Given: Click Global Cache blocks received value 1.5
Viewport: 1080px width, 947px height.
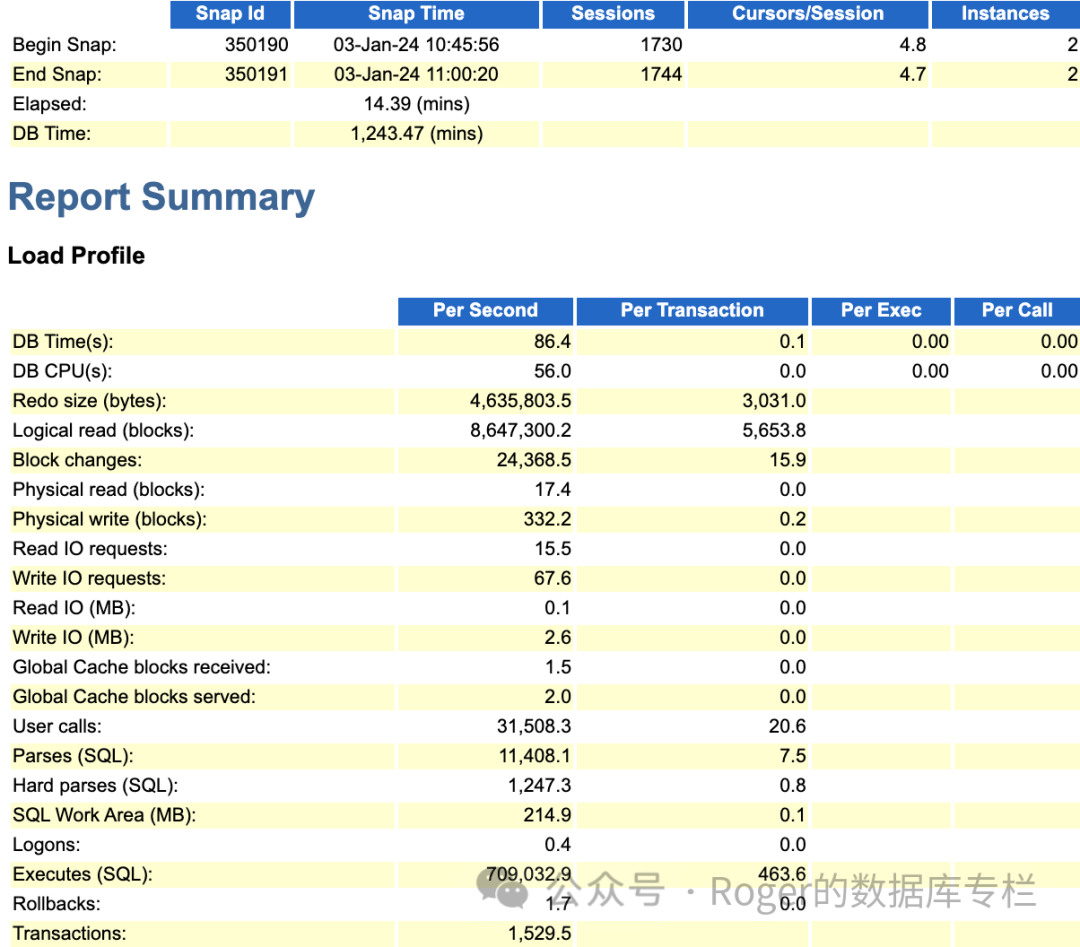Looking at the screenshot, I should coord(559,667).
